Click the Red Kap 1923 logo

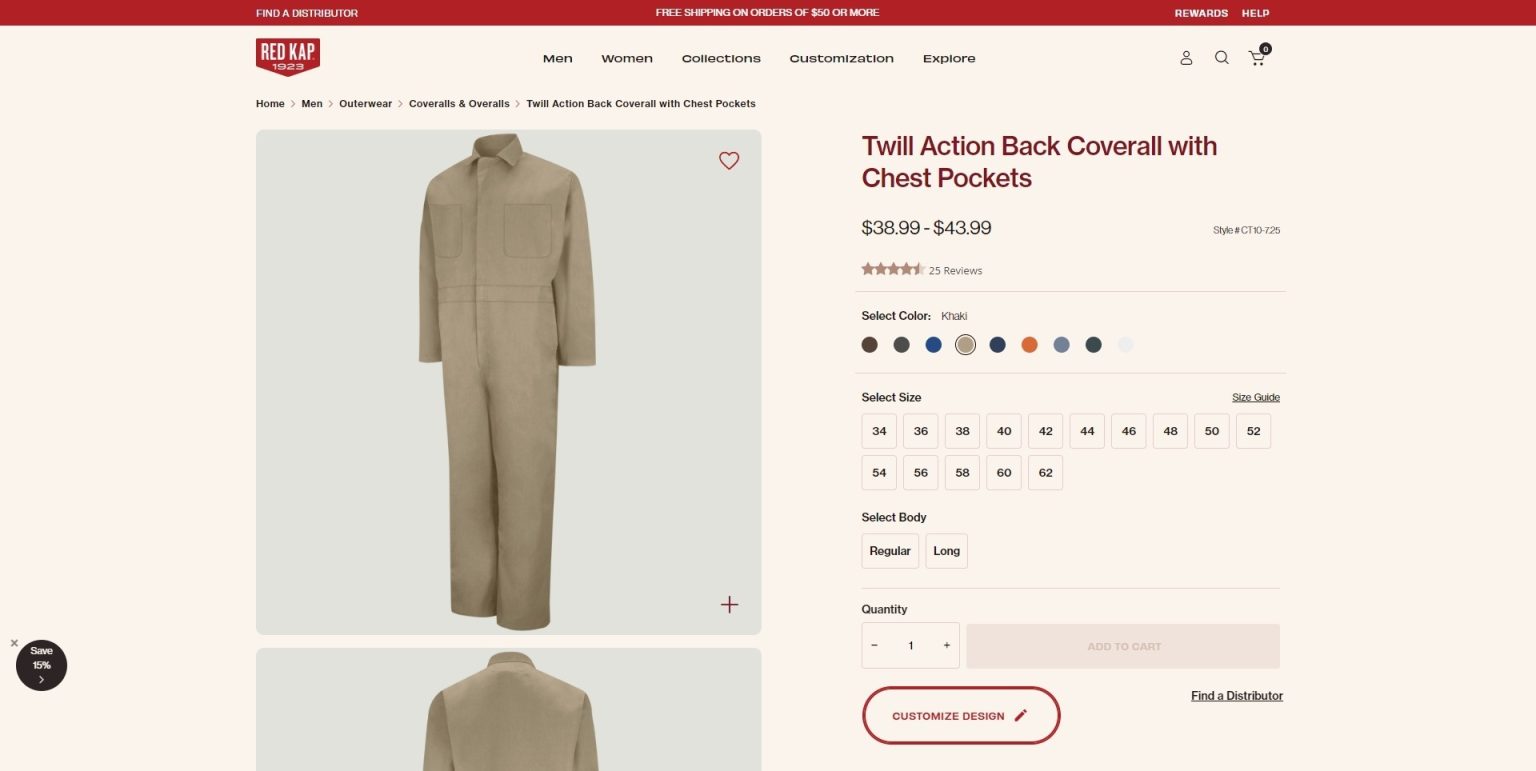point(287,57)
